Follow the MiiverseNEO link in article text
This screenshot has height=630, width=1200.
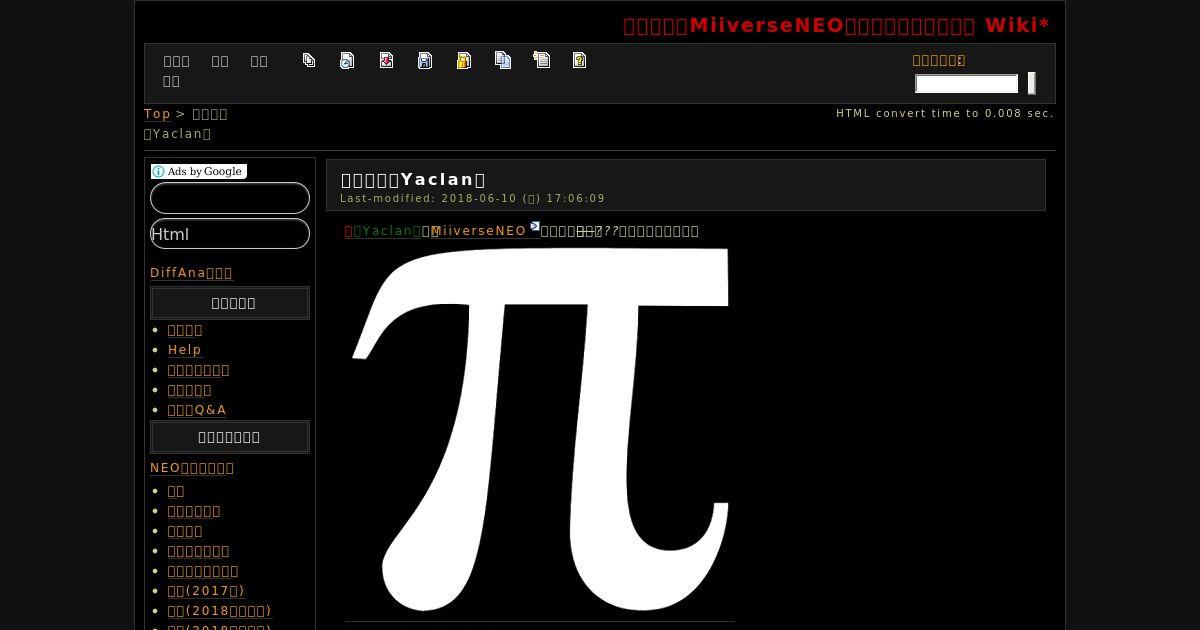tap(479, 231)
